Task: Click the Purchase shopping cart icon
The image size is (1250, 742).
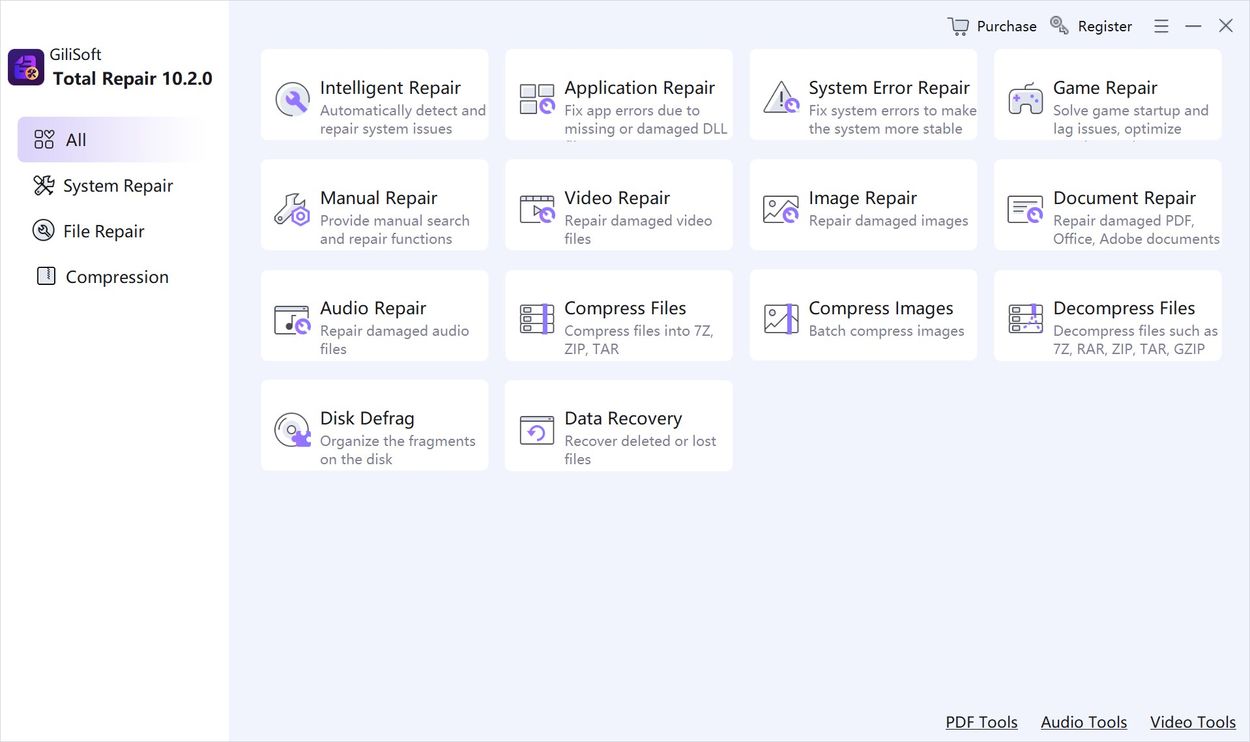Action: pos(958,26)
